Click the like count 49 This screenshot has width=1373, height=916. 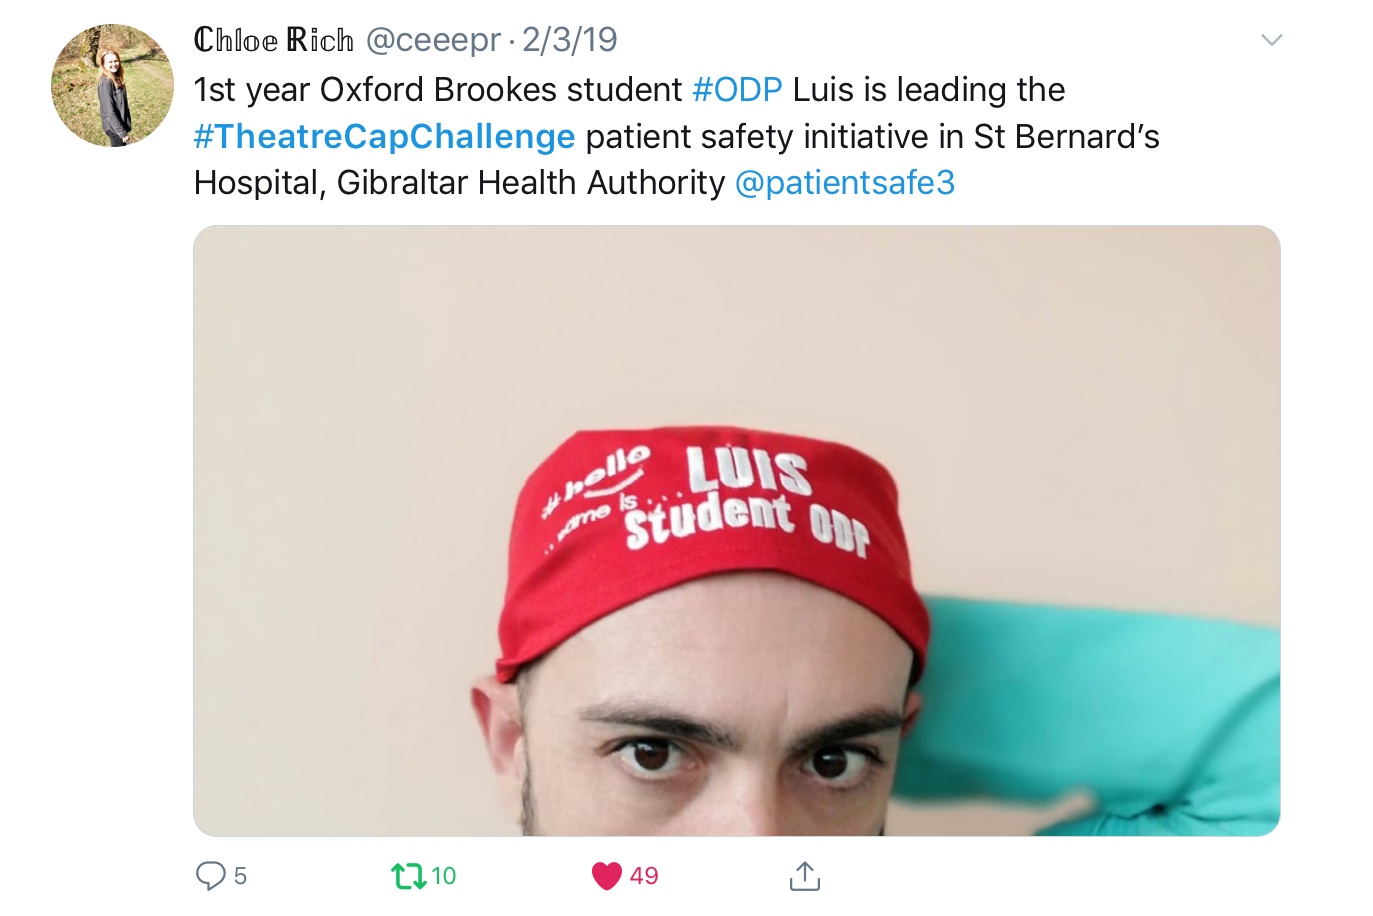point(644,876)
